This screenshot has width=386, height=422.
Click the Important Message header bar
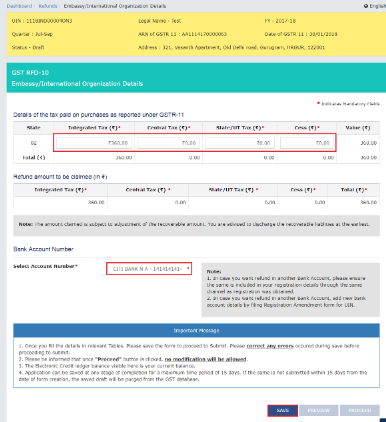(196, 330)
